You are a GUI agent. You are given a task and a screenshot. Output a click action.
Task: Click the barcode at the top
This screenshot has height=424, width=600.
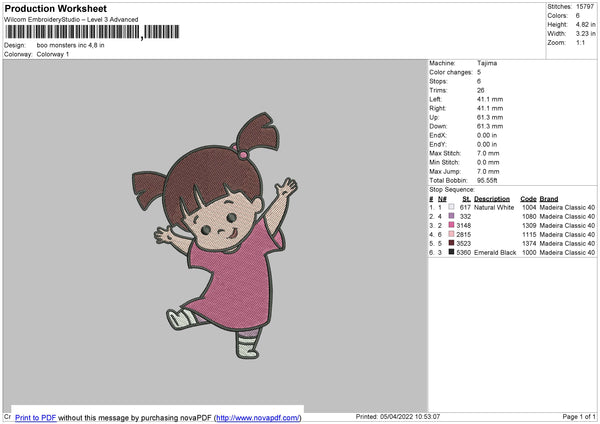(92, 32)
